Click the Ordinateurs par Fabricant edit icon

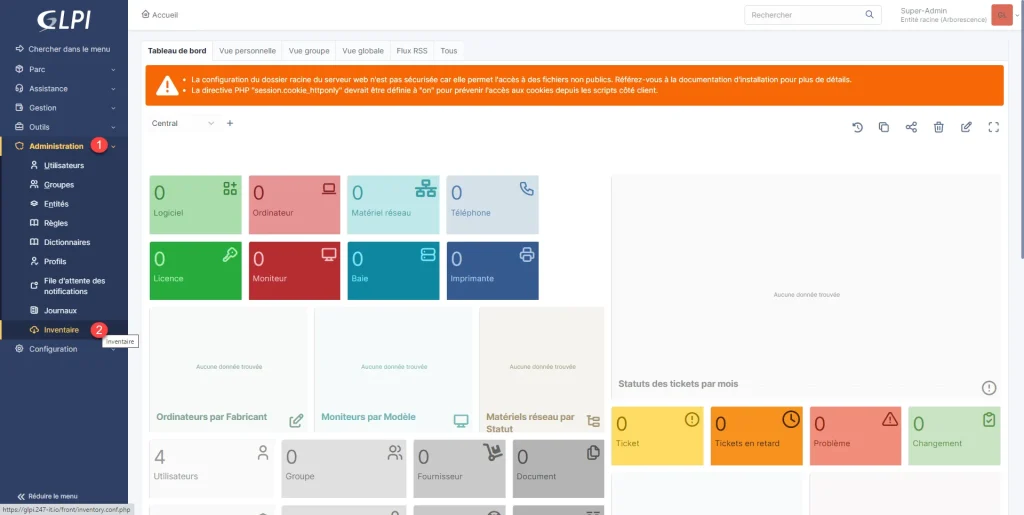[296, 420]
